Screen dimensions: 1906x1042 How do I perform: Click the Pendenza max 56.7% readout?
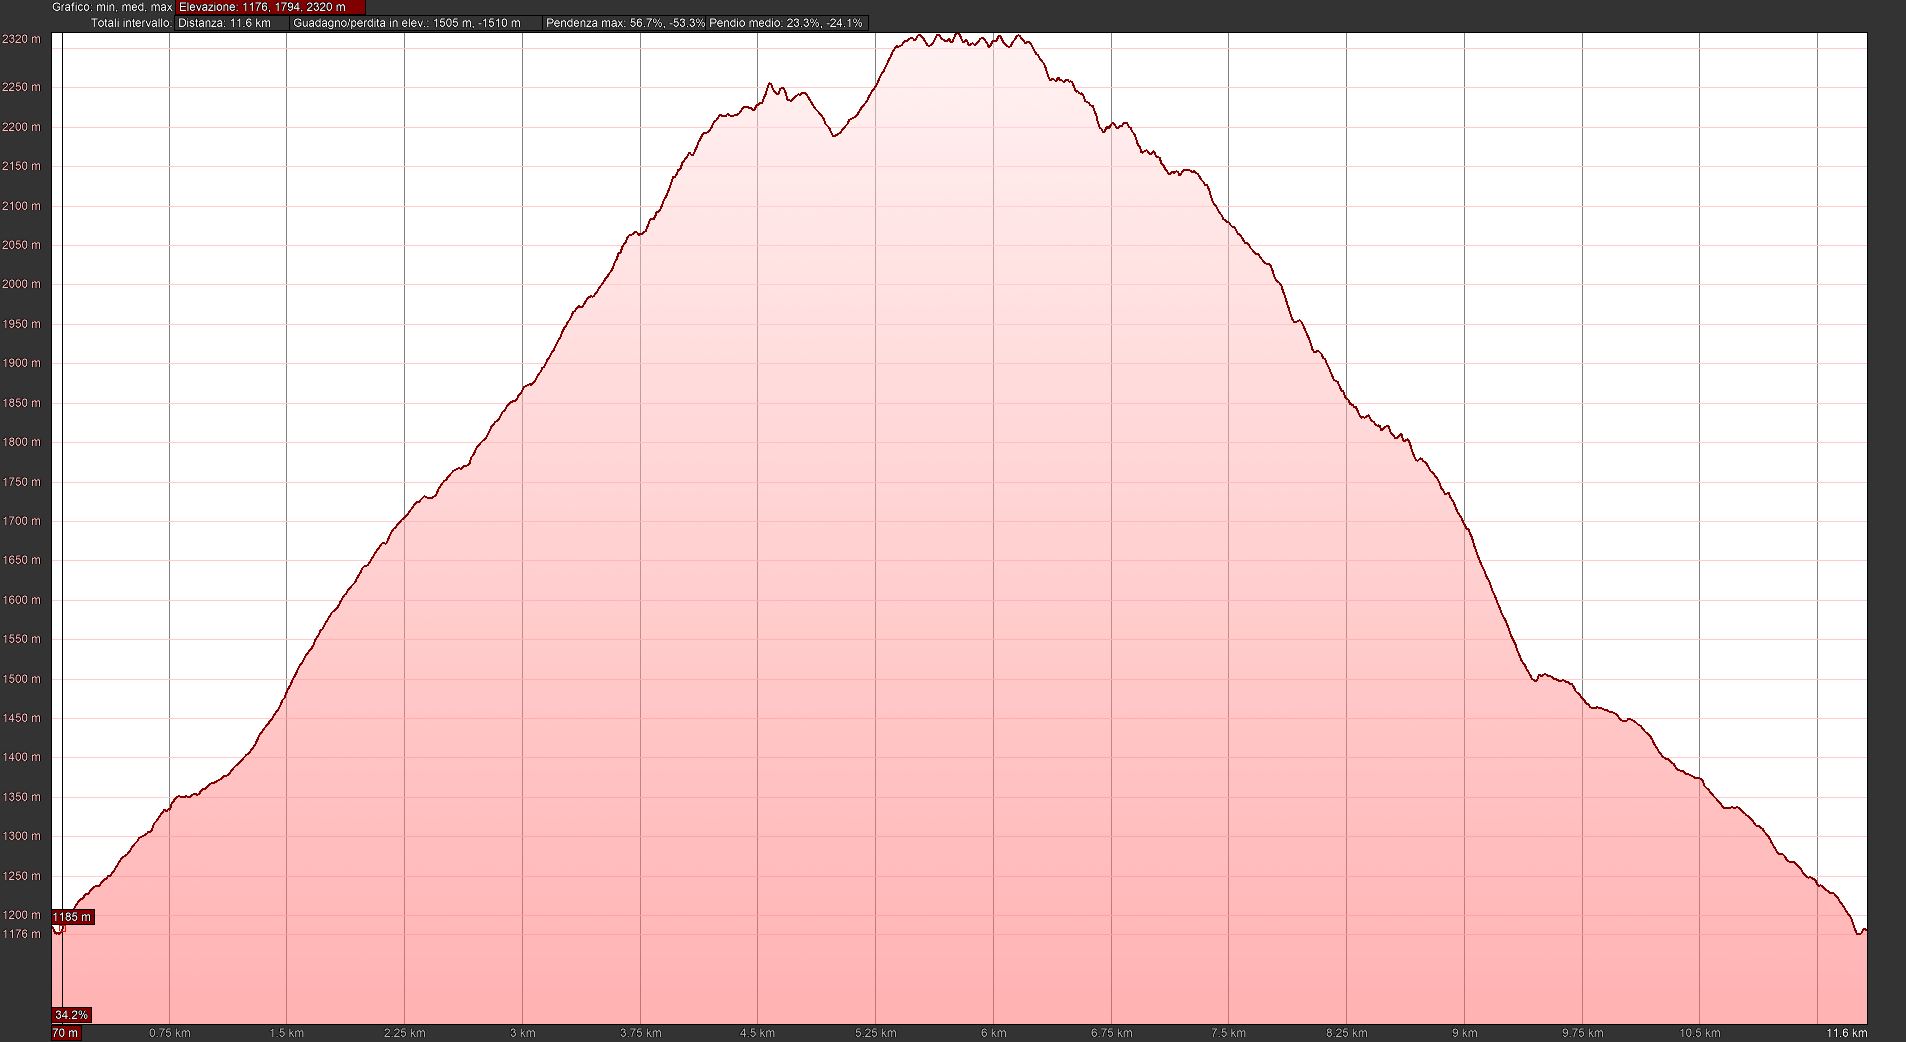(625, 23)
